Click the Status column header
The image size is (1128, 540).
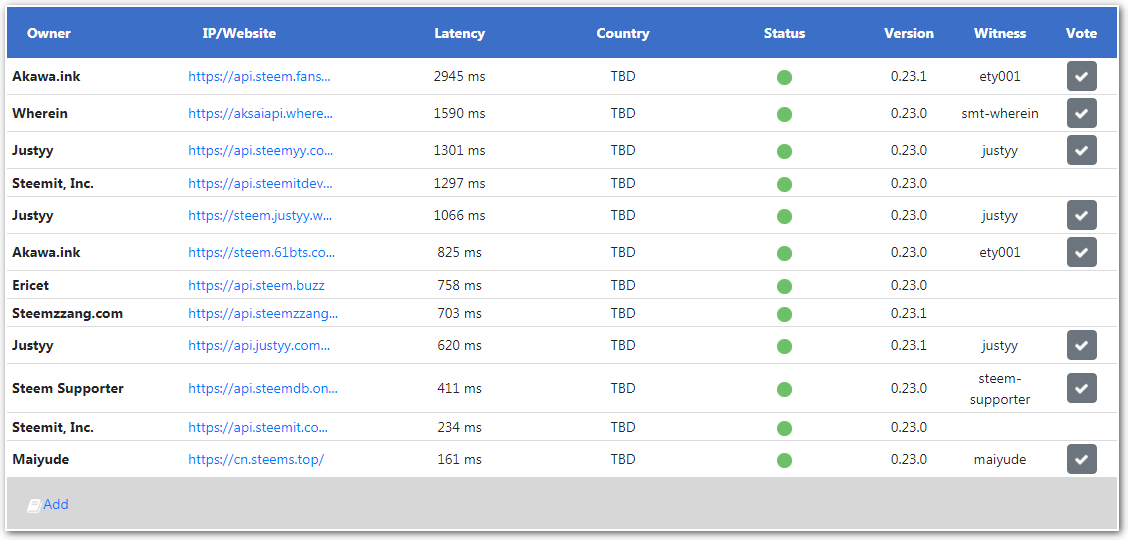click(x=784, y=33)
